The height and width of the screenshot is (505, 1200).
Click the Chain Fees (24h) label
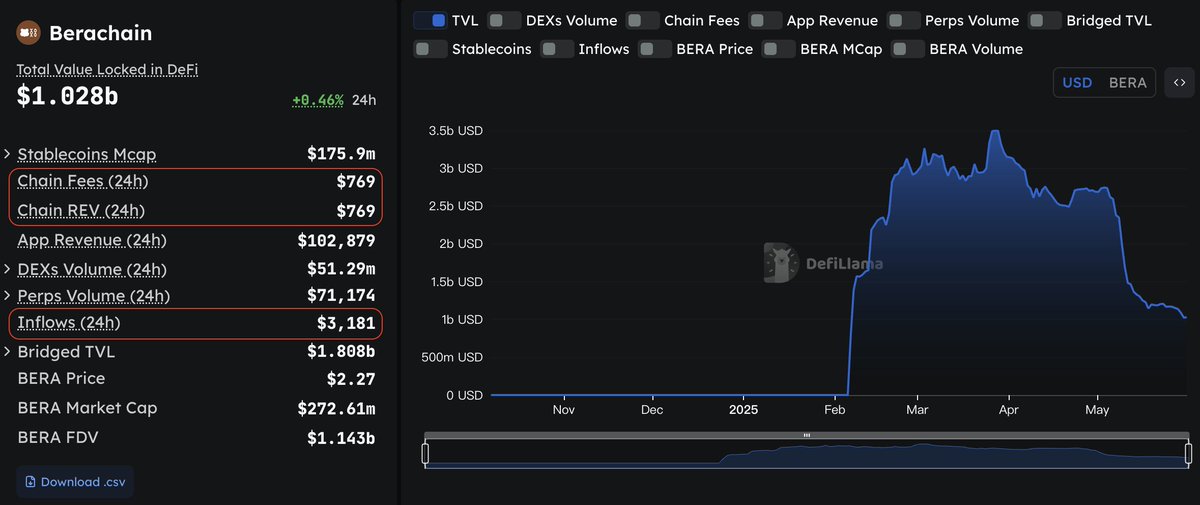point(82,181)
